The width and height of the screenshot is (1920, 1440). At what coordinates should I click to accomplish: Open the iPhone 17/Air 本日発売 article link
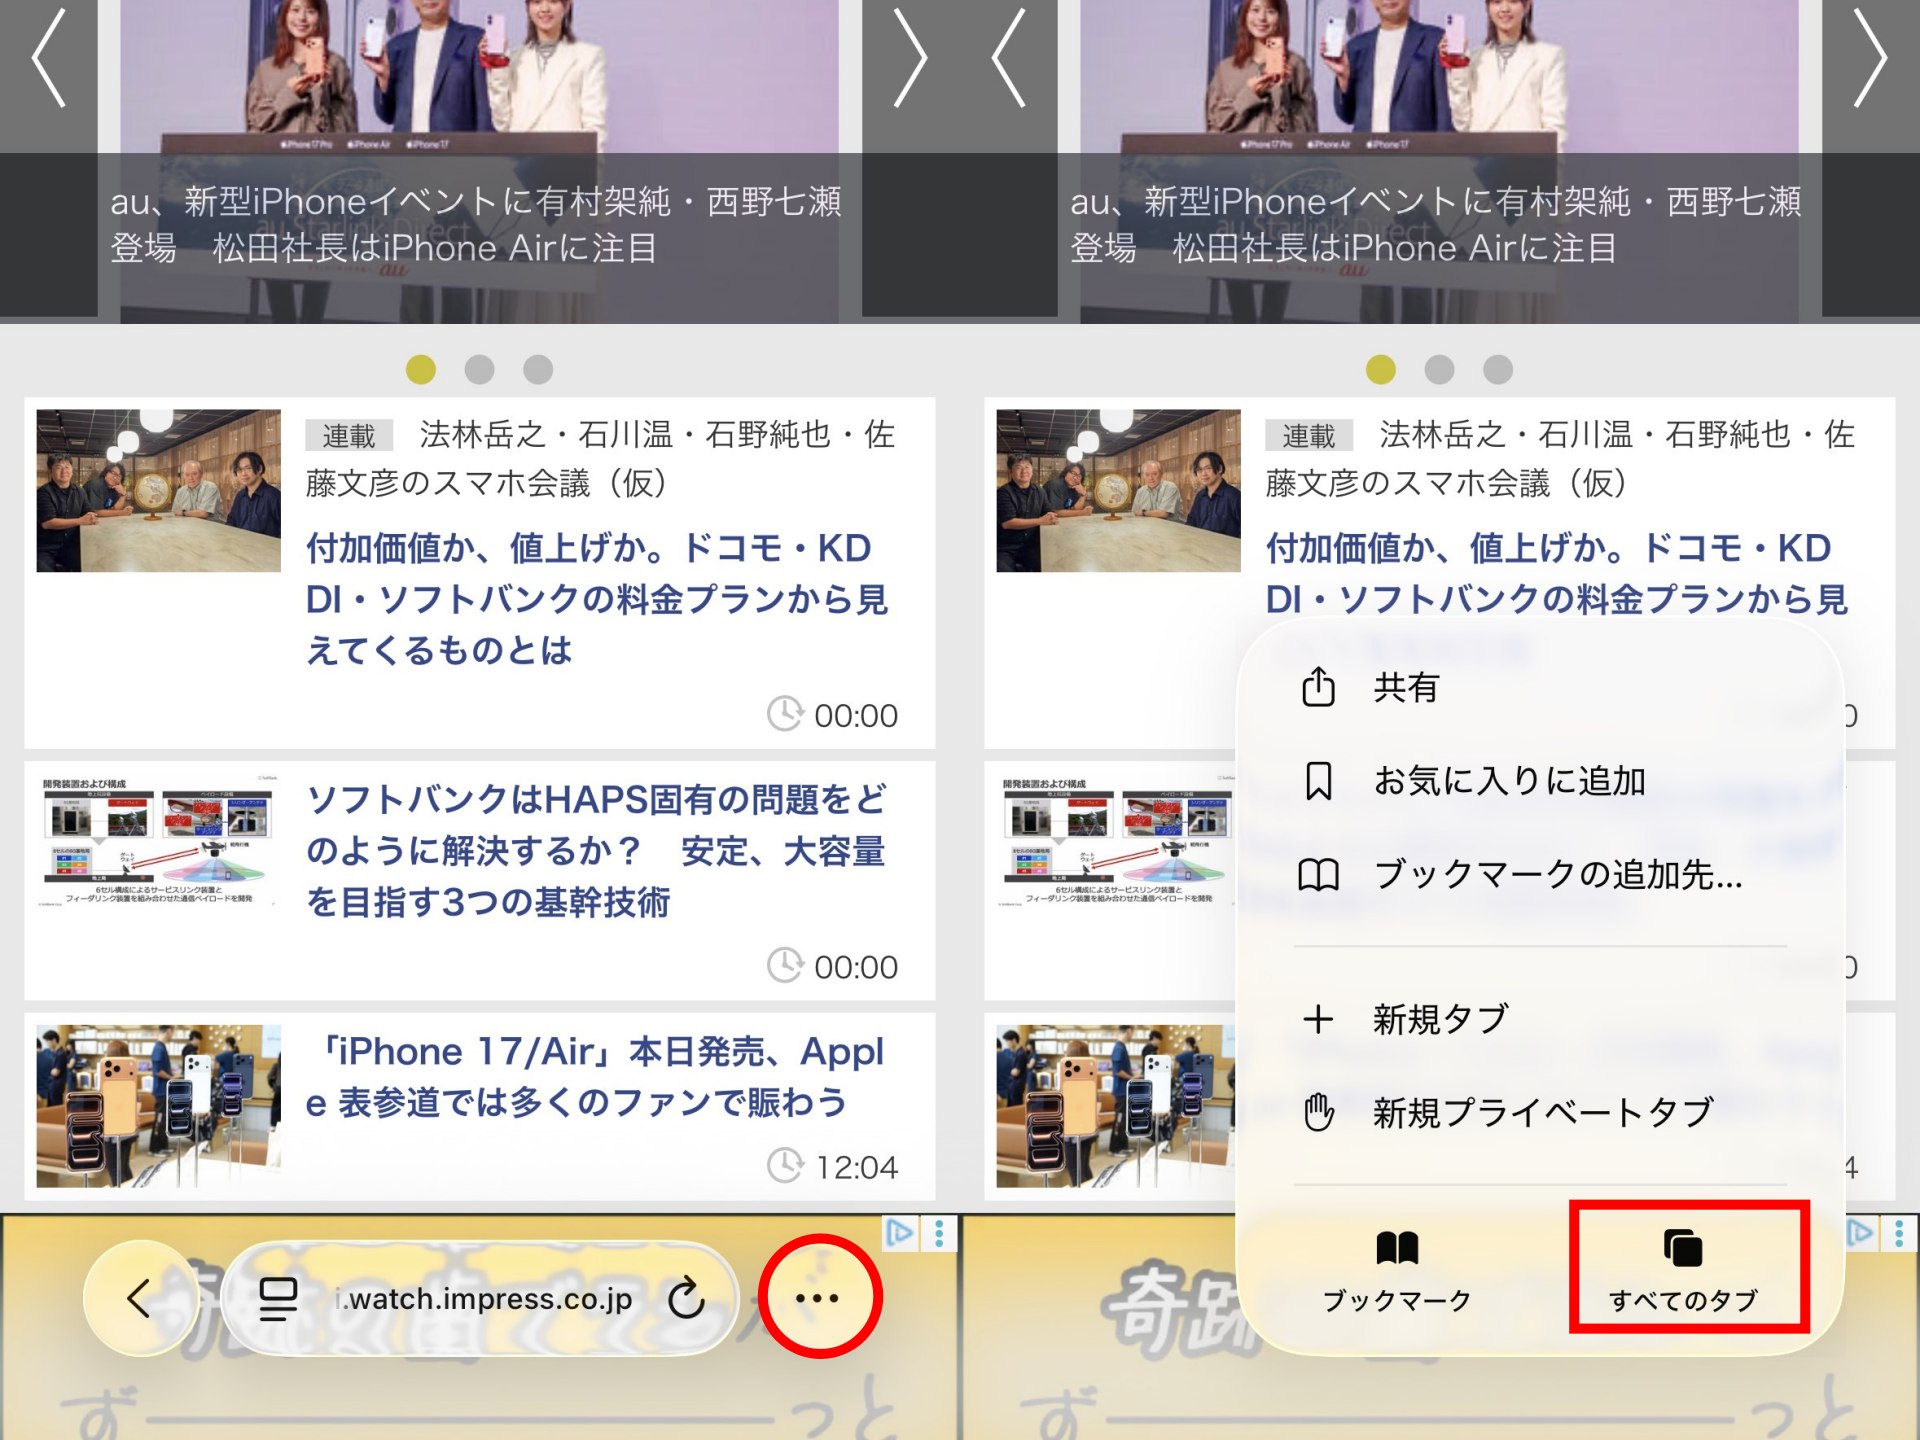(x=600, y=1075)
